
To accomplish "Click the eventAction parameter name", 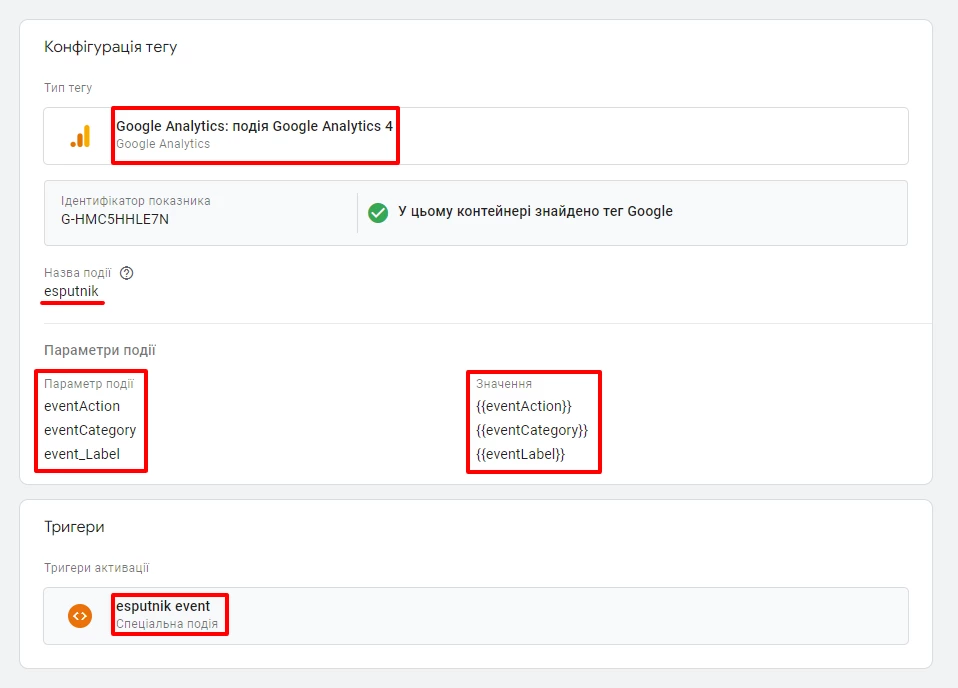I will [82, 406].
